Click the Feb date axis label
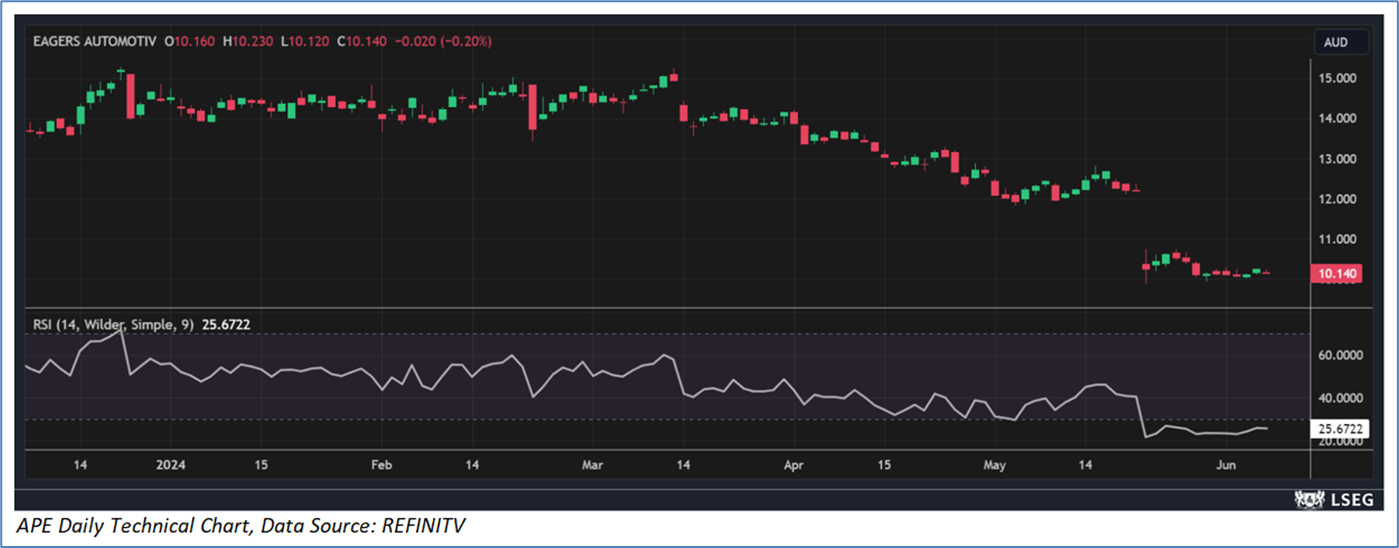The height and width of the screenshot is (548, 1399). tap(381, 465)
